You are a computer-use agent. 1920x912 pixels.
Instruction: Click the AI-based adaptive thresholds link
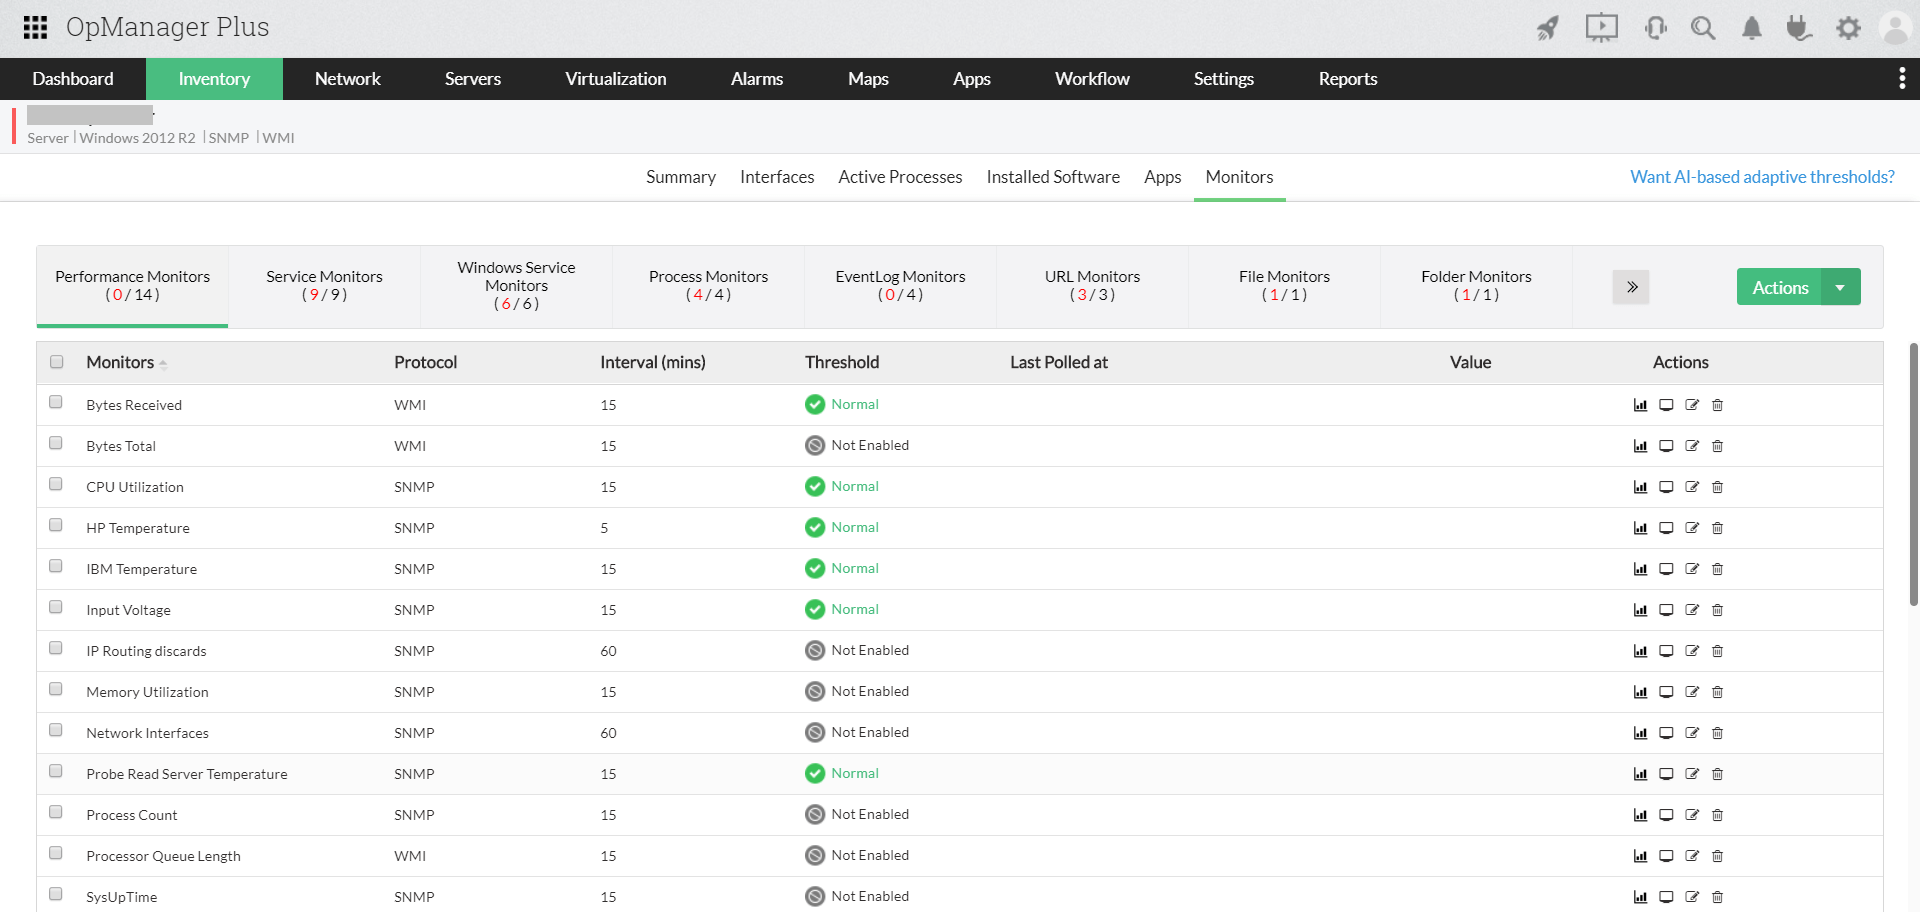tap(1762, 177)
